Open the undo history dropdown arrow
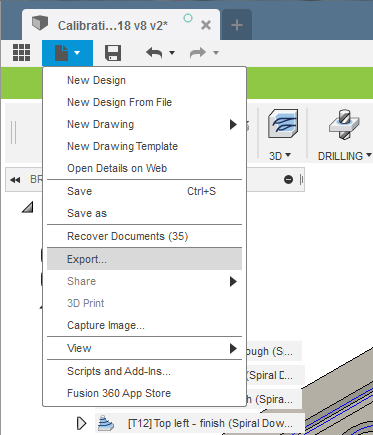The image size is (373, 435). tap(172, 53)
